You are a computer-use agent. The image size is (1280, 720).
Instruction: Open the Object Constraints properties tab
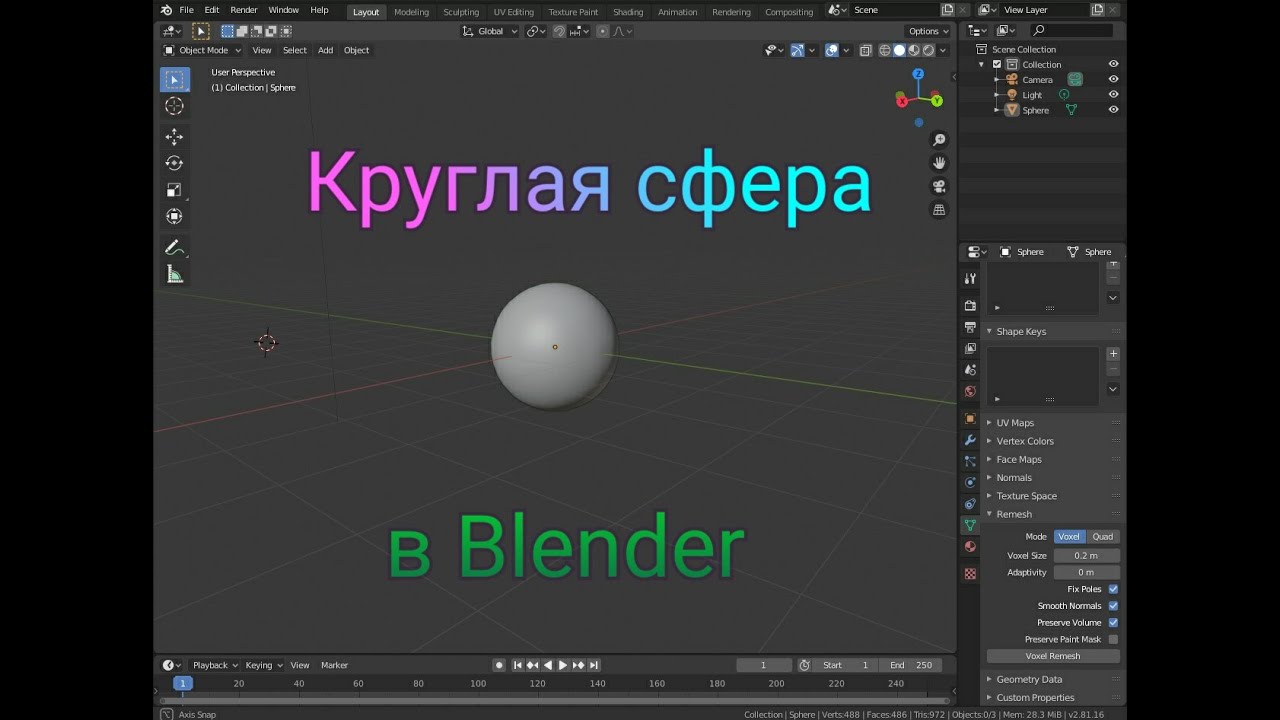pos(970,503)
